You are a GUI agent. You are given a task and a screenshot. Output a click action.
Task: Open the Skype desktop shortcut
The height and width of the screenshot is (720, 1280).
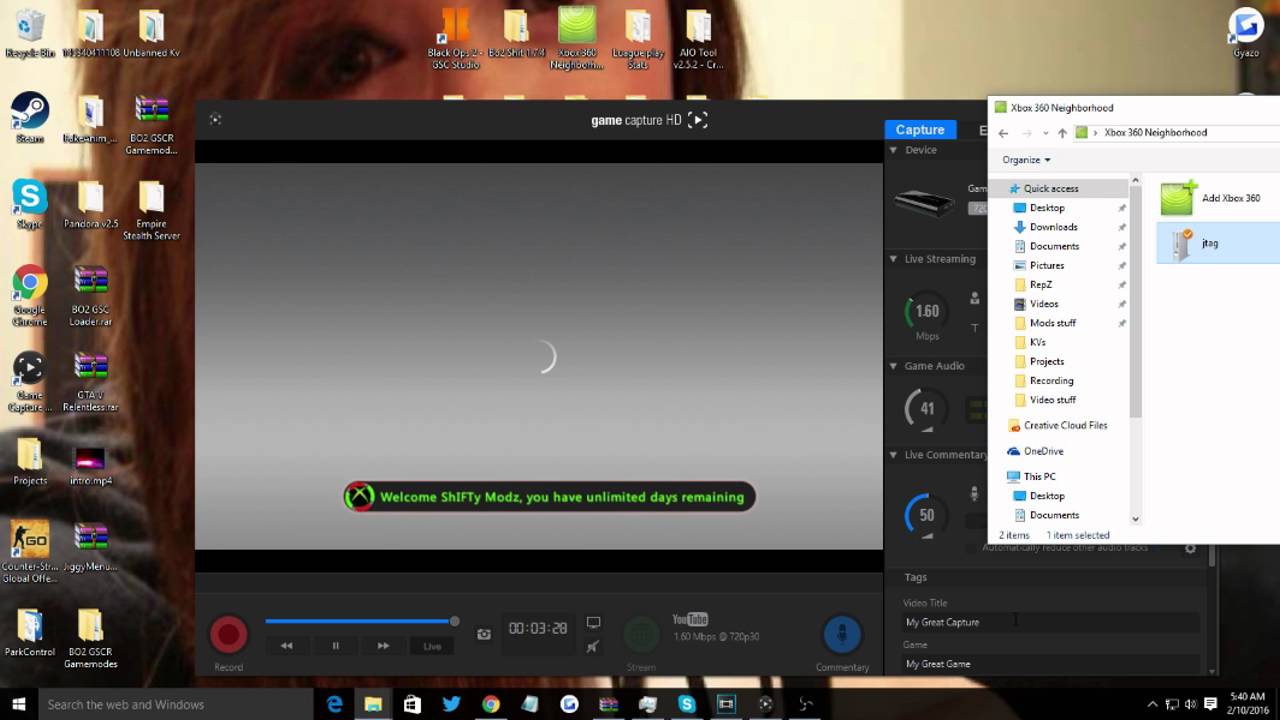(x=30, y=205)
